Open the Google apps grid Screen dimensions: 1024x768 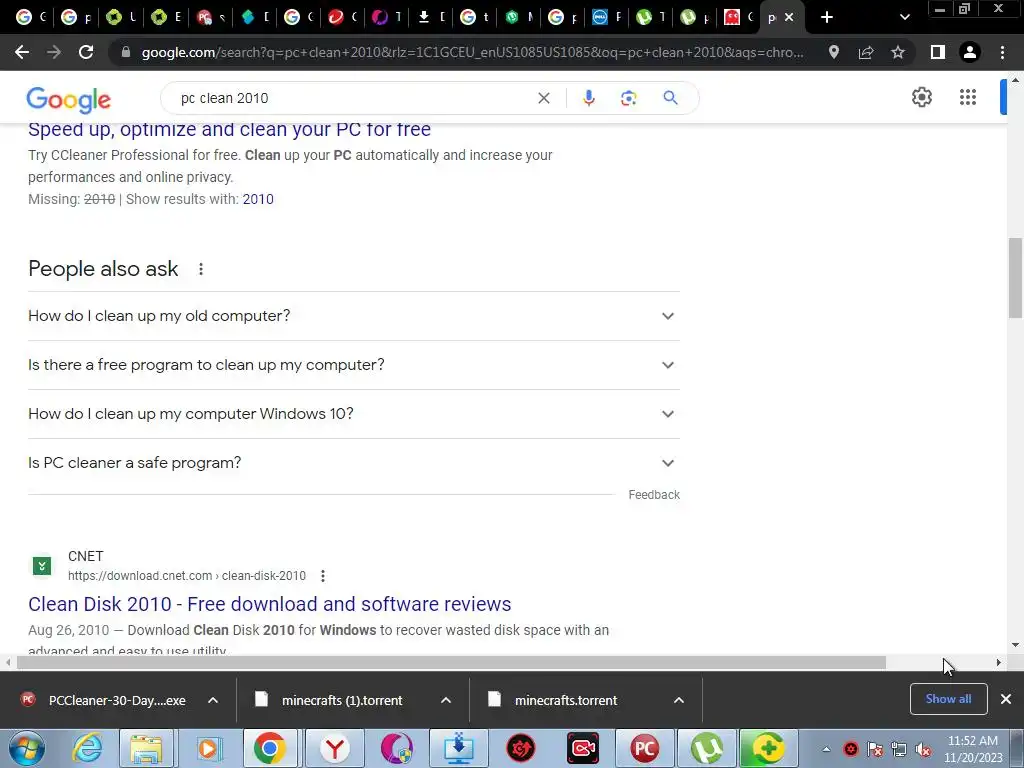pos(968,97)
